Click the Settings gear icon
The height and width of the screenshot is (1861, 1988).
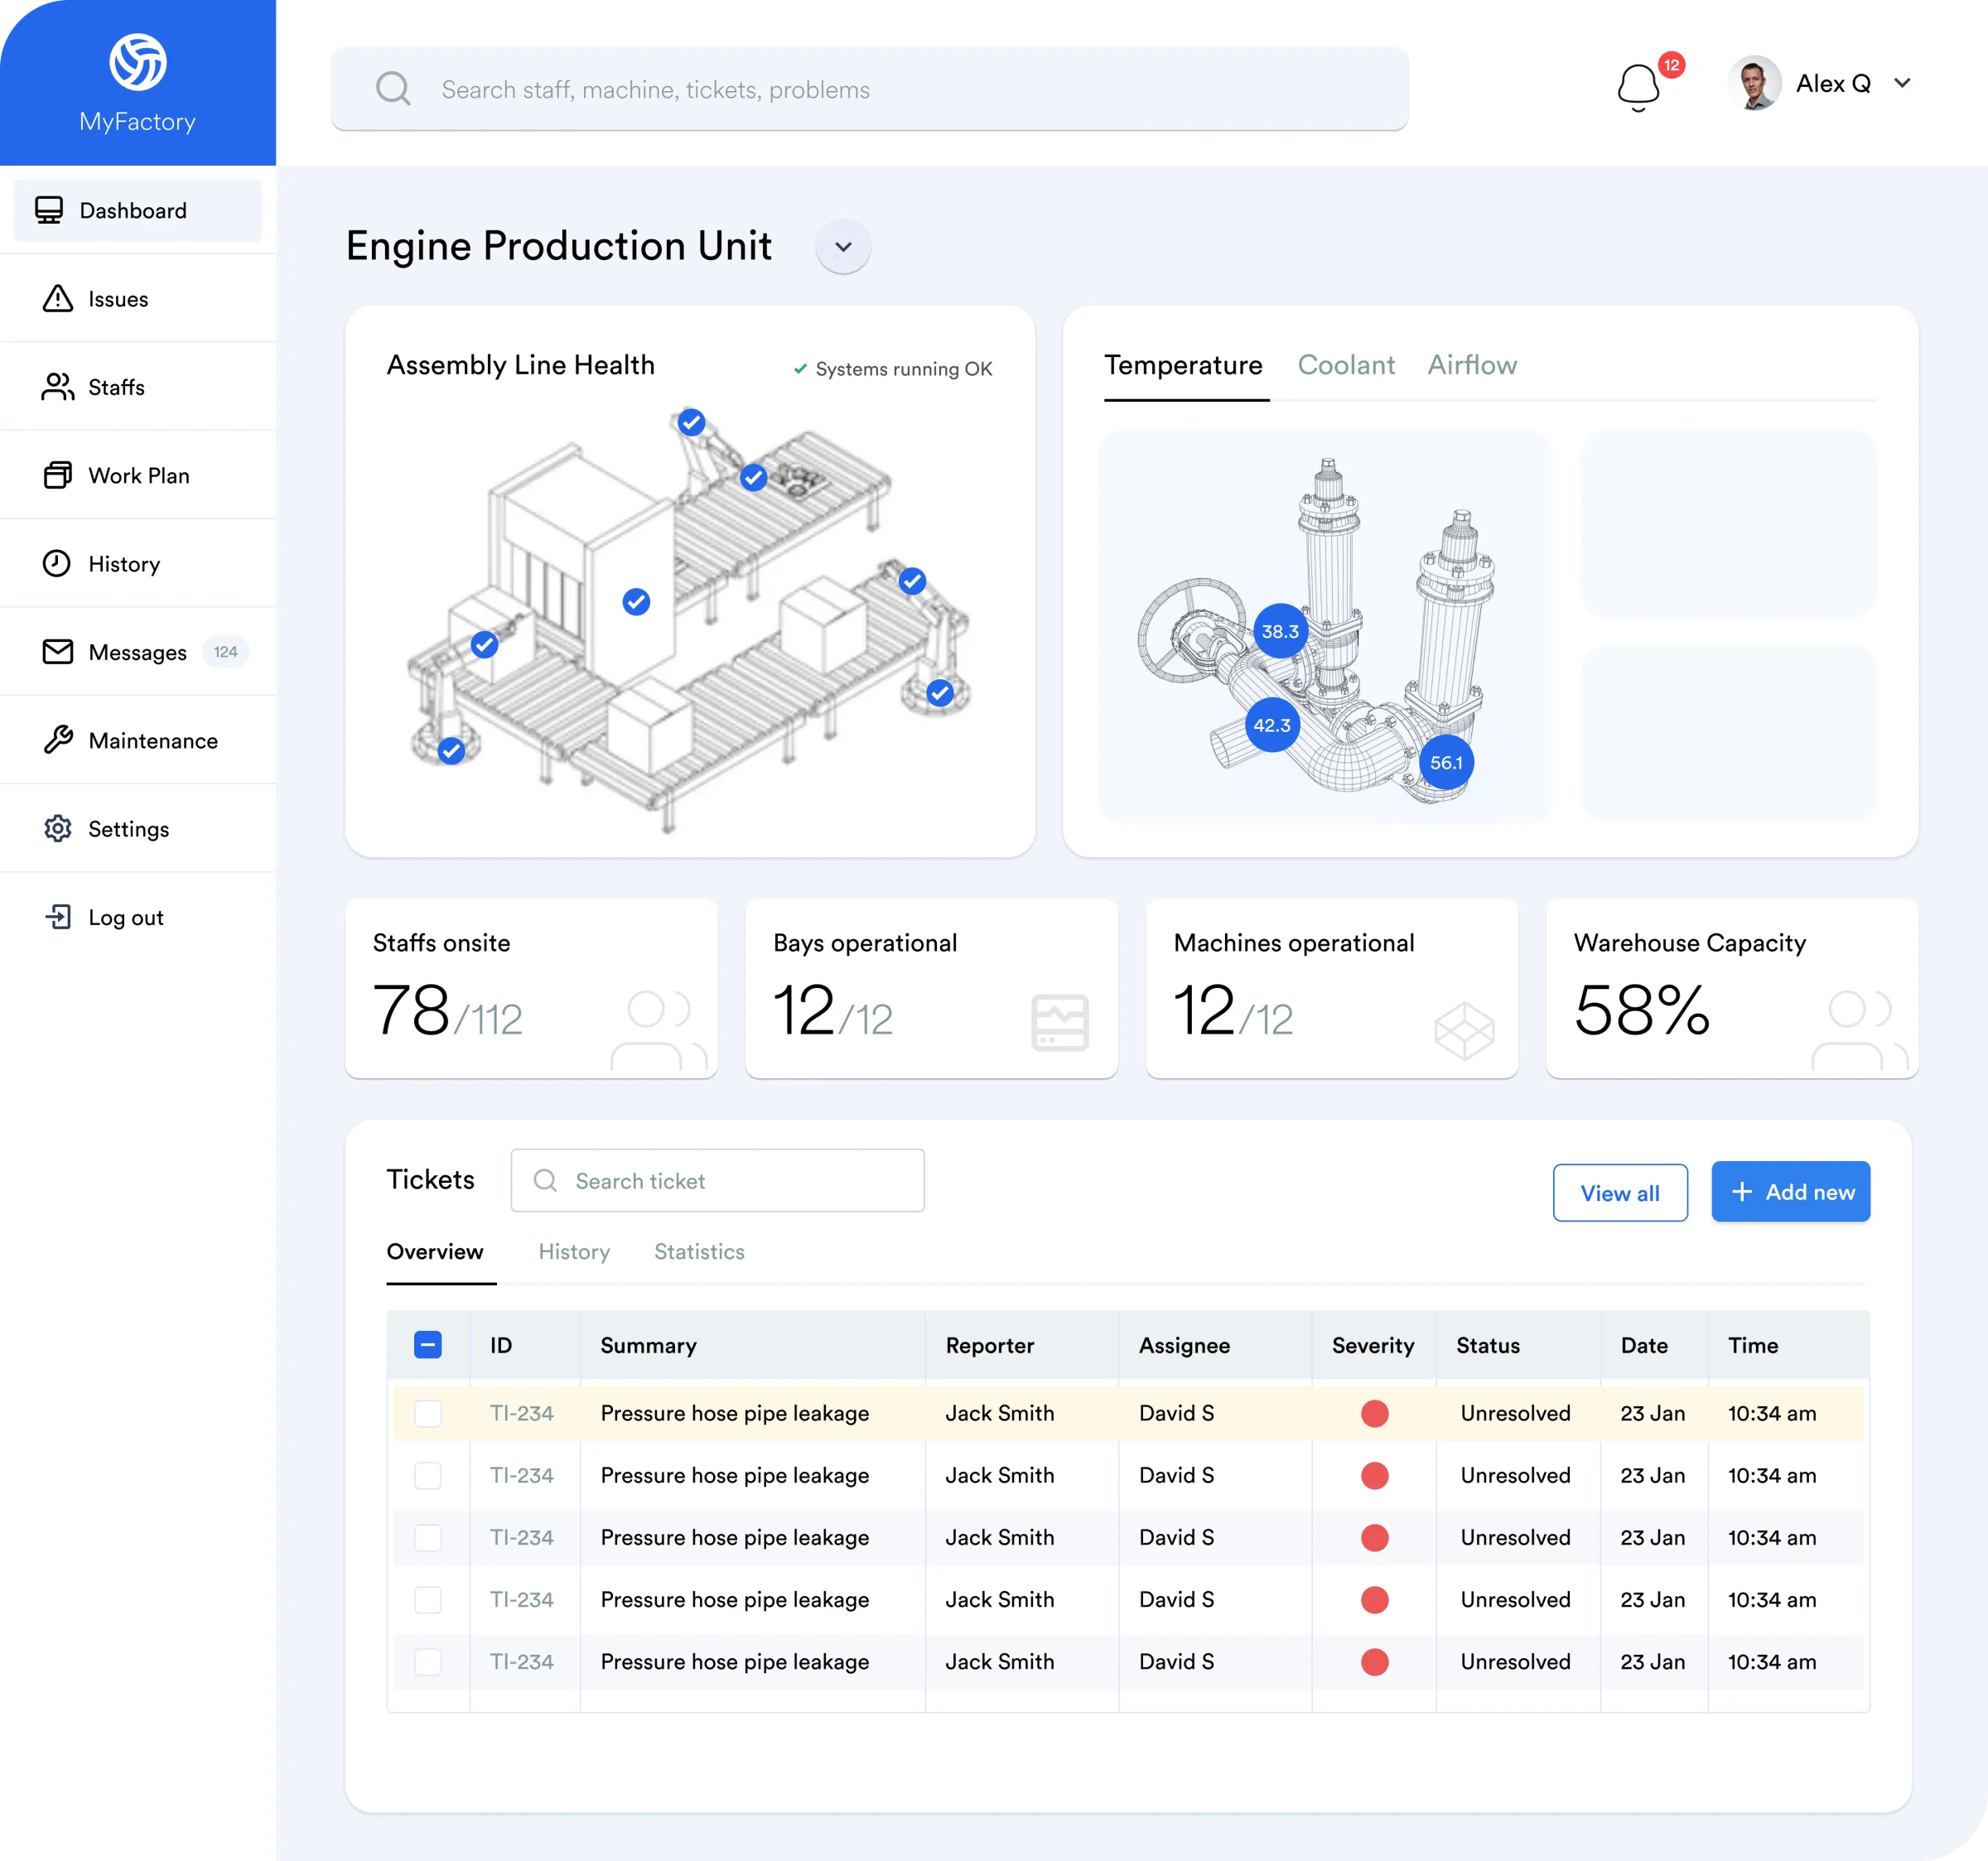coord(58,828)
